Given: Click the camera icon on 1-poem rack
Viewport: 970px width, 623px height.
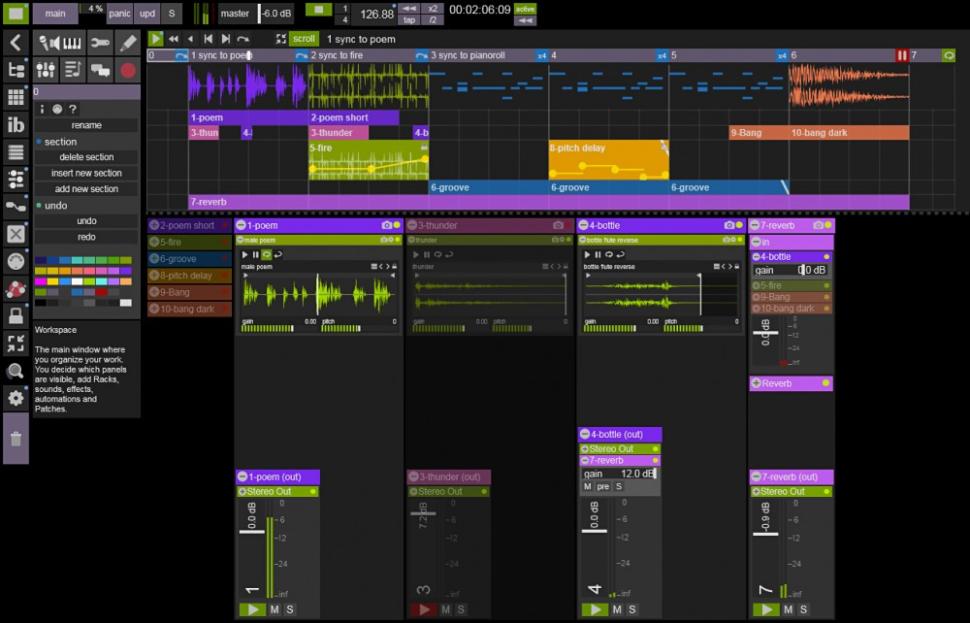Looking at the screenshot, I should (x=386, y=226).
